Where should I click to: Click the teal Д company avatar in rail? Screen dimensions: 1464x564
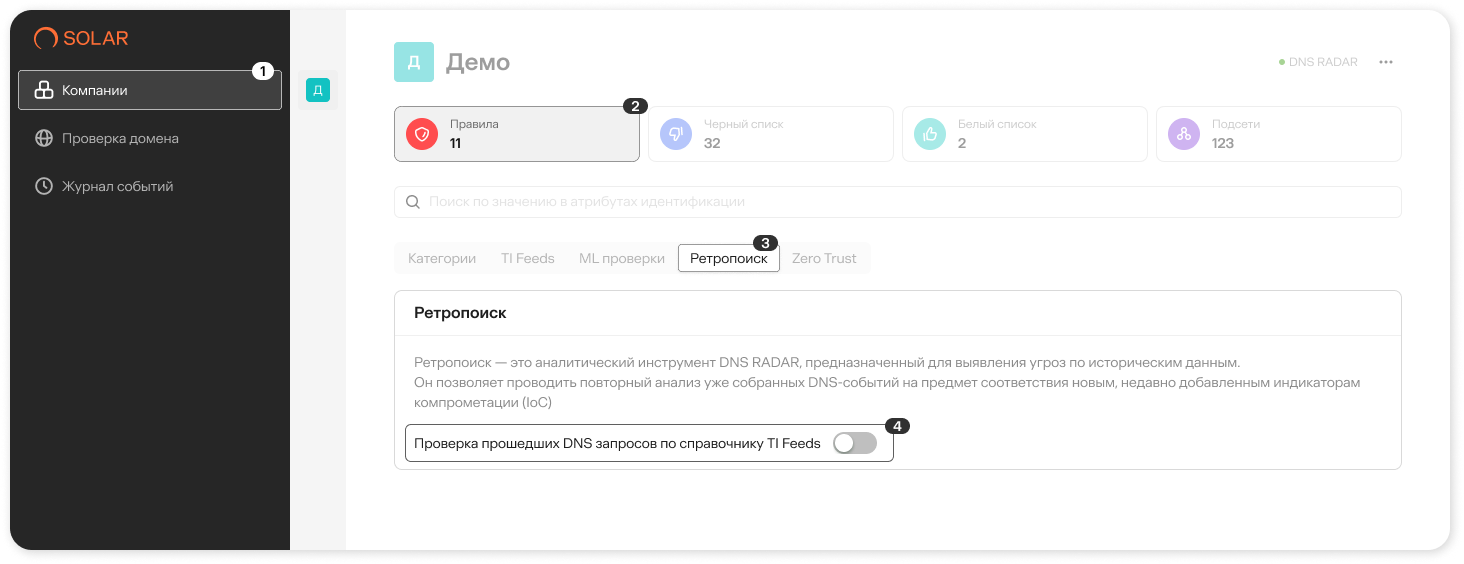click(x=318, y=91)
